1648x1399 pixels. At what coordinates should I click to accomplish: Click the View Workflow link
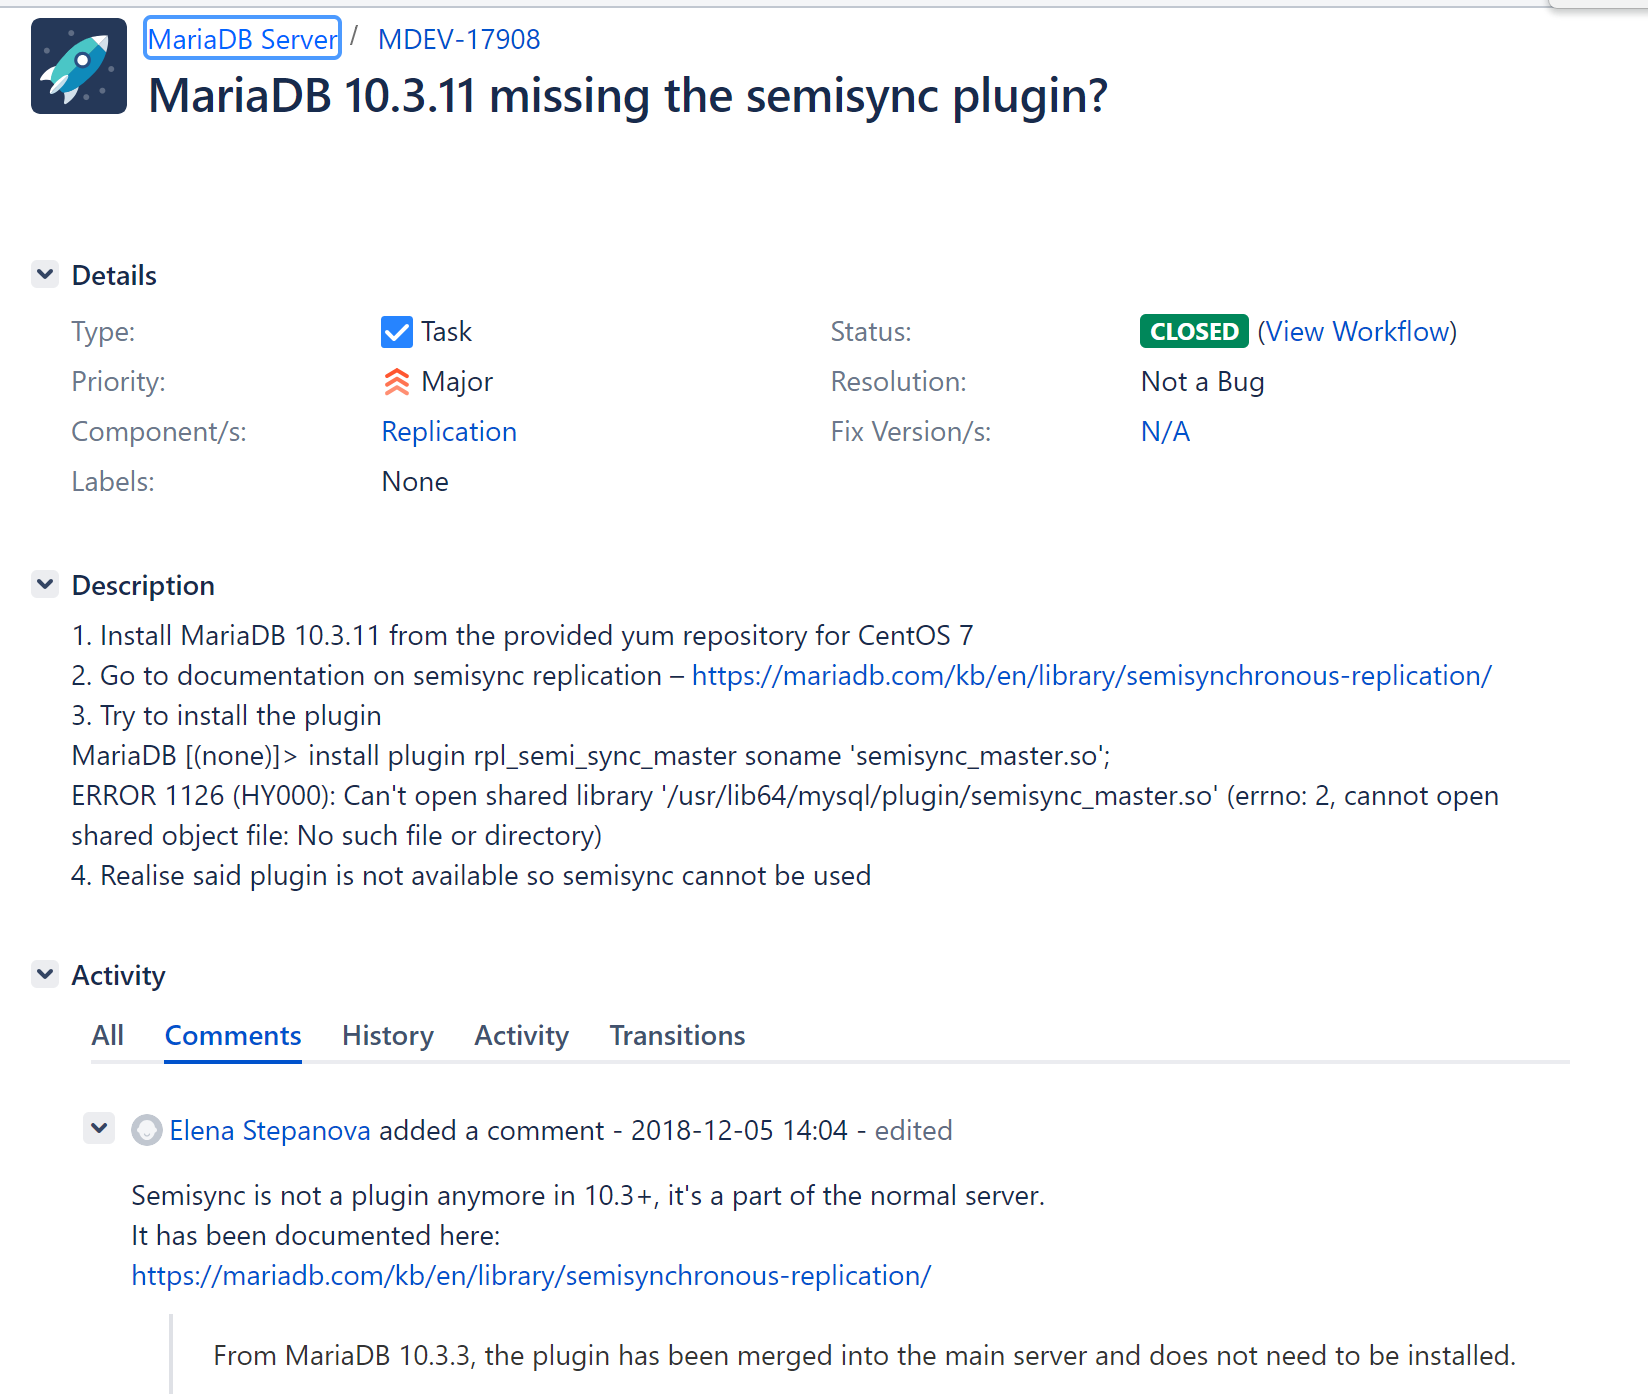point(1357,332)
